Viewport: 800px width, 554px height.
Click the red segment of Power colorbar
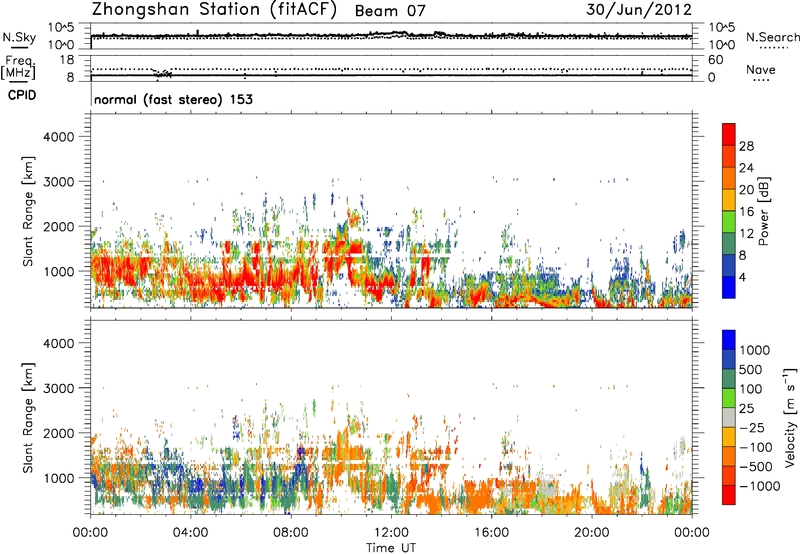pos(729,134)
